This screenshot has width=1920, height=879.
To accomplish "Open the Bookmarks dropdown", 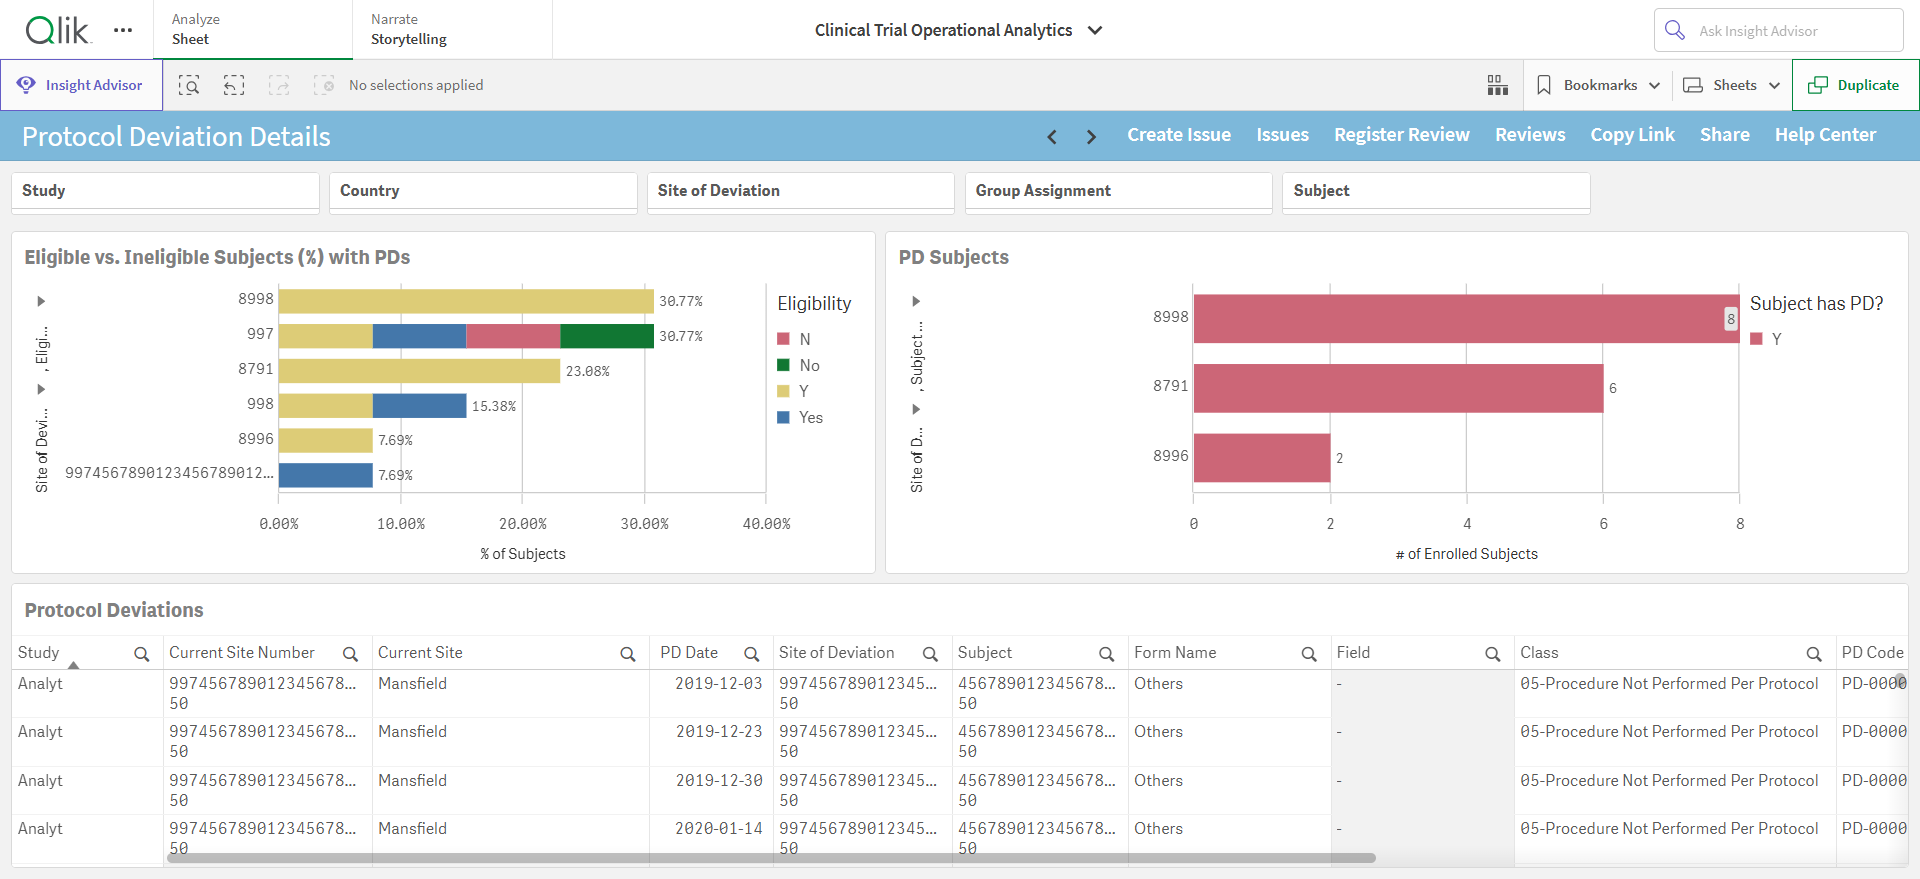I will (1598, 85).
